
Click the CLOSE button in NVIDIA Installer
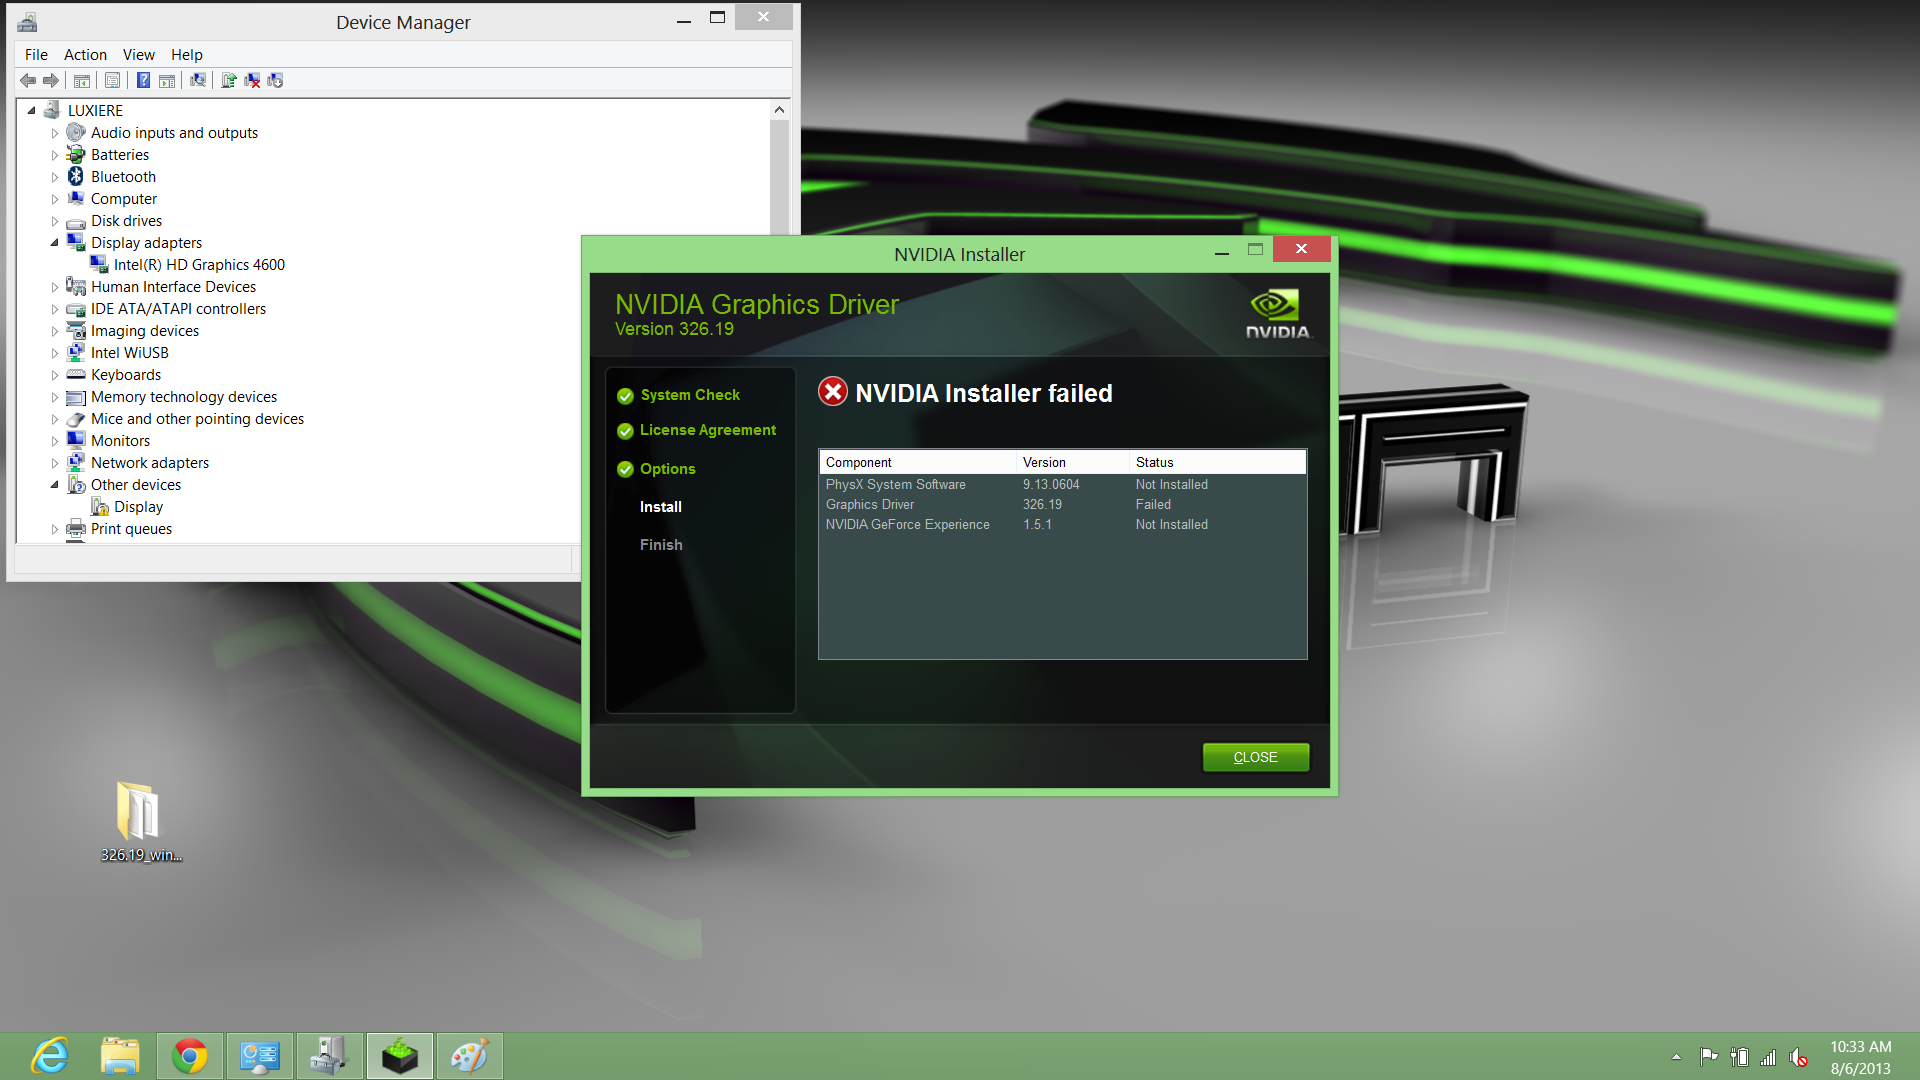point(1255,757)
